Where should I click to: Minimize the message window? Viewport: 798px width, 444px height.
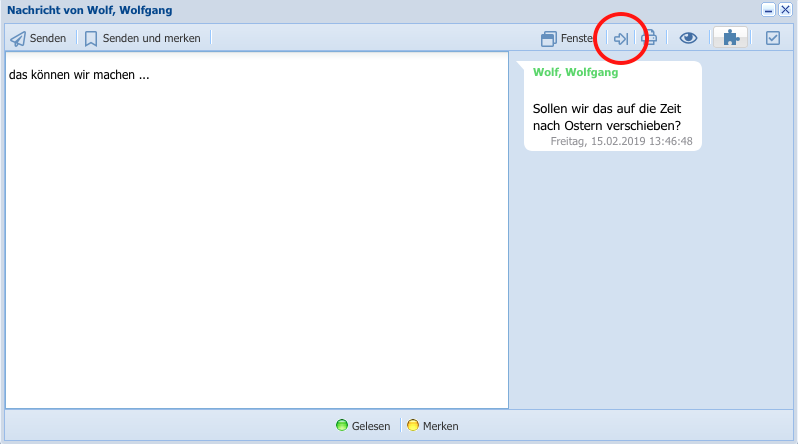point(768,10)
